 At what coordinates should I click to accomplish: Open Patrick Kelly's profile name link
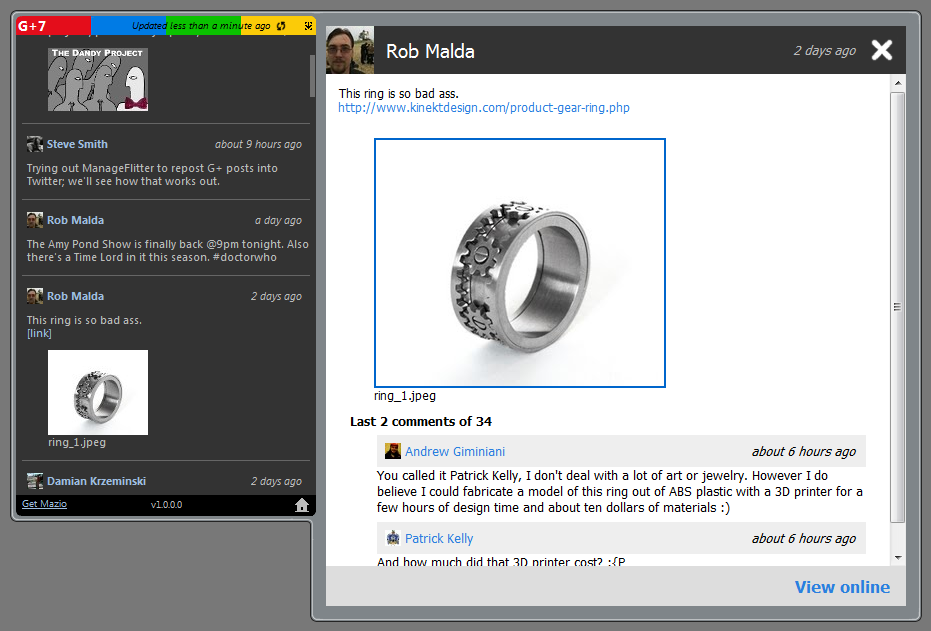(x=439, y=538)
